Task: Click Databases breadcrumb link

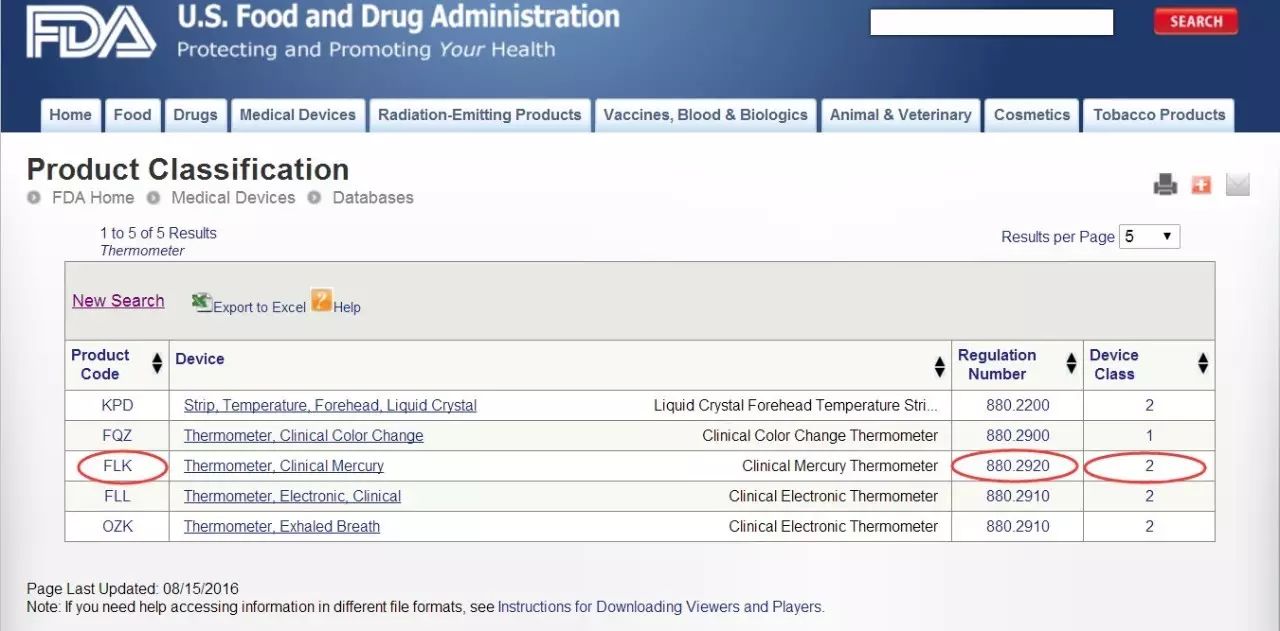Action: [373, 198]
